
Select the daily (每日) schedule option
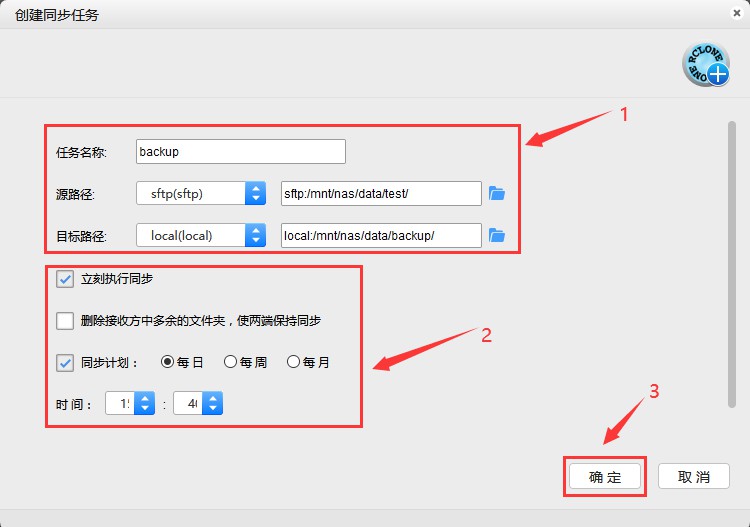click(168, 362)
